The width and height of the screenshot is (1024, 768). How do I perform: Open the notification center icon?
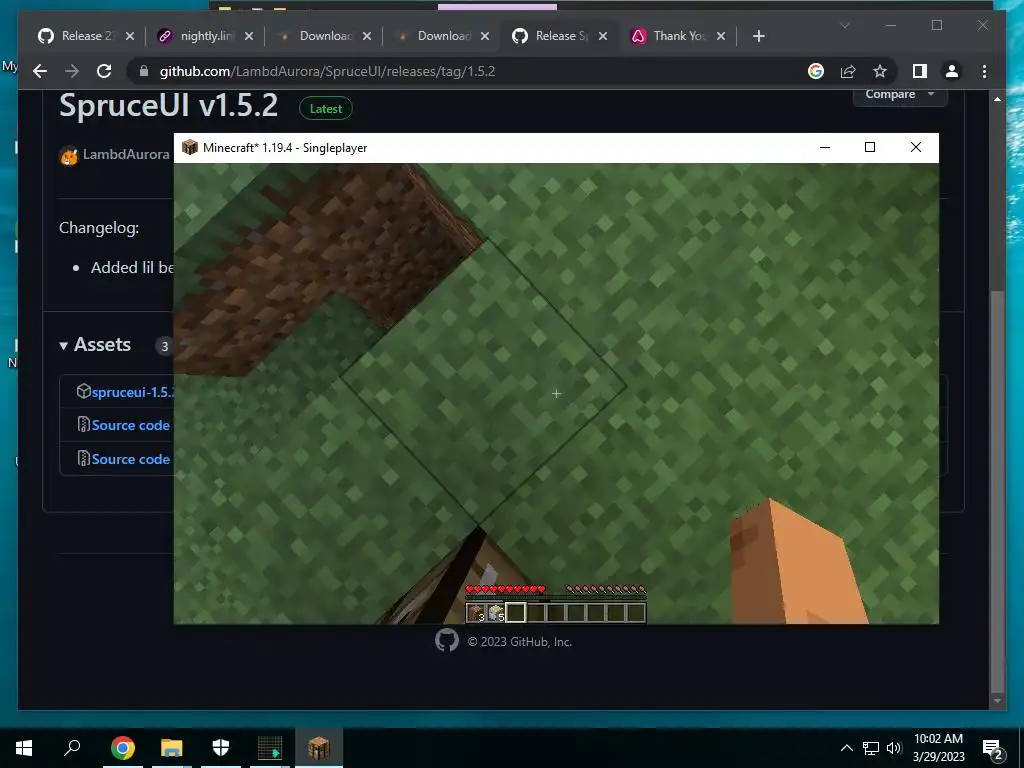click(x=993, y=749)
